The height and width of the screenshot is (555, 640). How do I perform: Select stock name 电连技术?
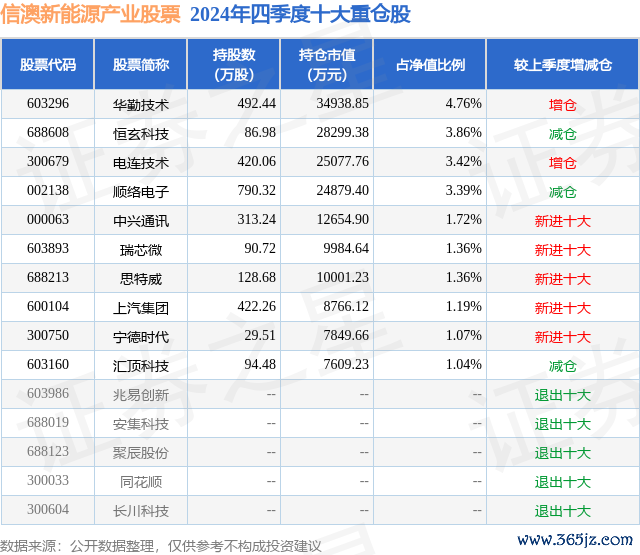point(141,163)
